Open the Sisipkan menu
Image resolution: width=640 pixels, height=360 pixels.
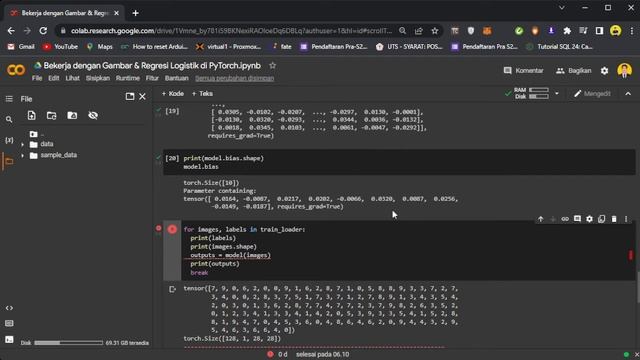tap(98, 78)
